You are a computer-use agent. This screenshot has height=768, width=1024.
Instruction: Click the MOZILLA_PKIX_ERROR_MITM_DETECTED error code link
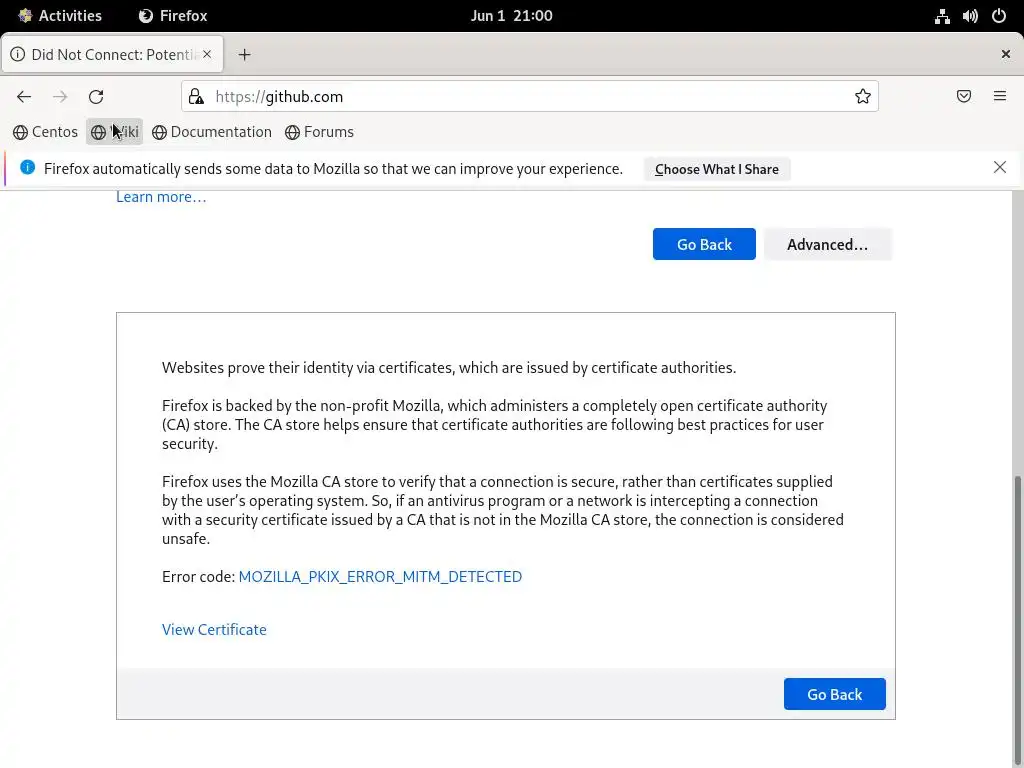(380, 577)
